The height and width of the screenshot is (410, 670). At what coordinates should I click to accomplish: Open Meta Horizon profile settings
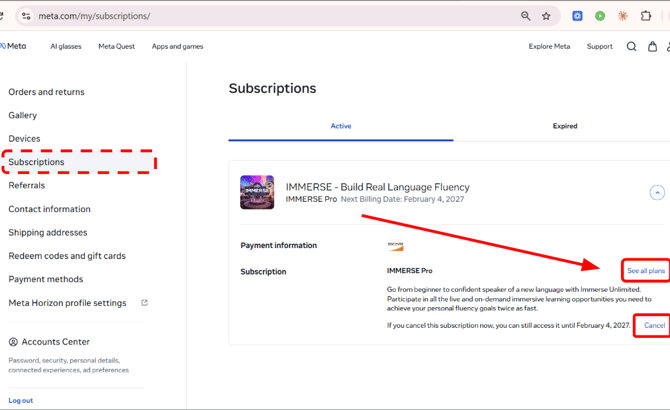(x=68, y=303)
